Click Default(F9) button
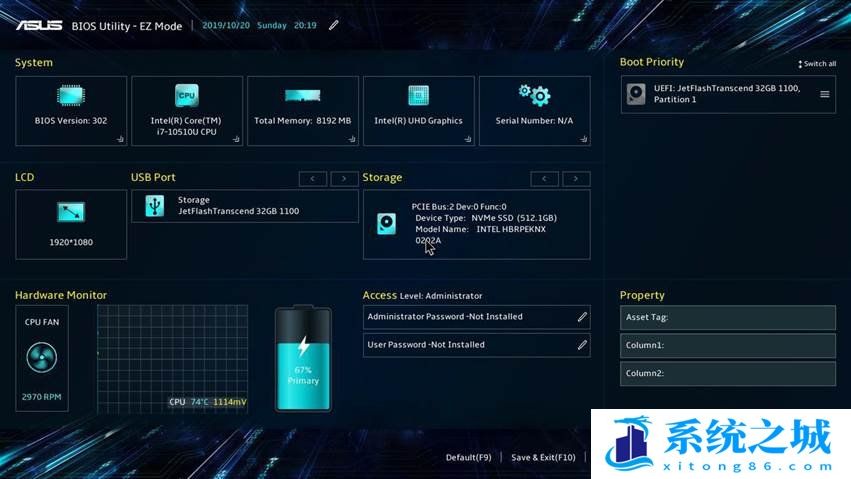Image resolution: width=851 pixels, height=479 pixels. click(468, 457)
